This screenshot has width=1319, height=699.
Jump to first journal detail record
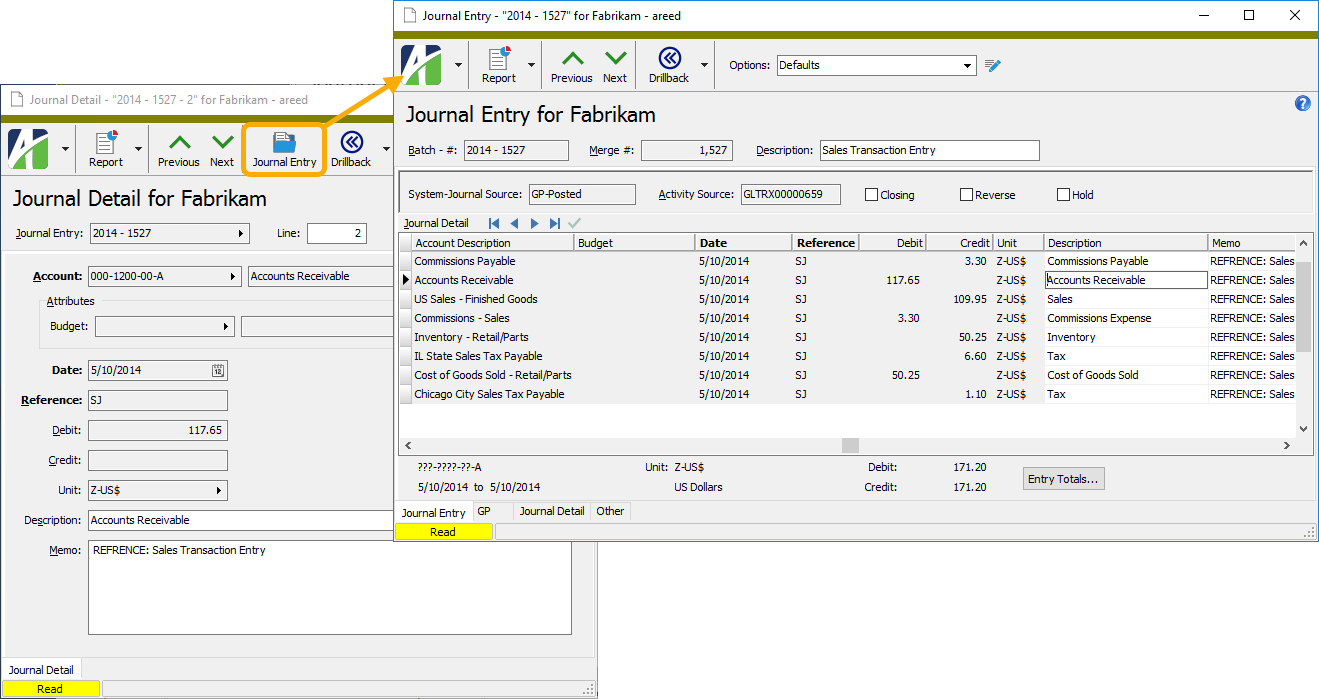pos(494,224)
